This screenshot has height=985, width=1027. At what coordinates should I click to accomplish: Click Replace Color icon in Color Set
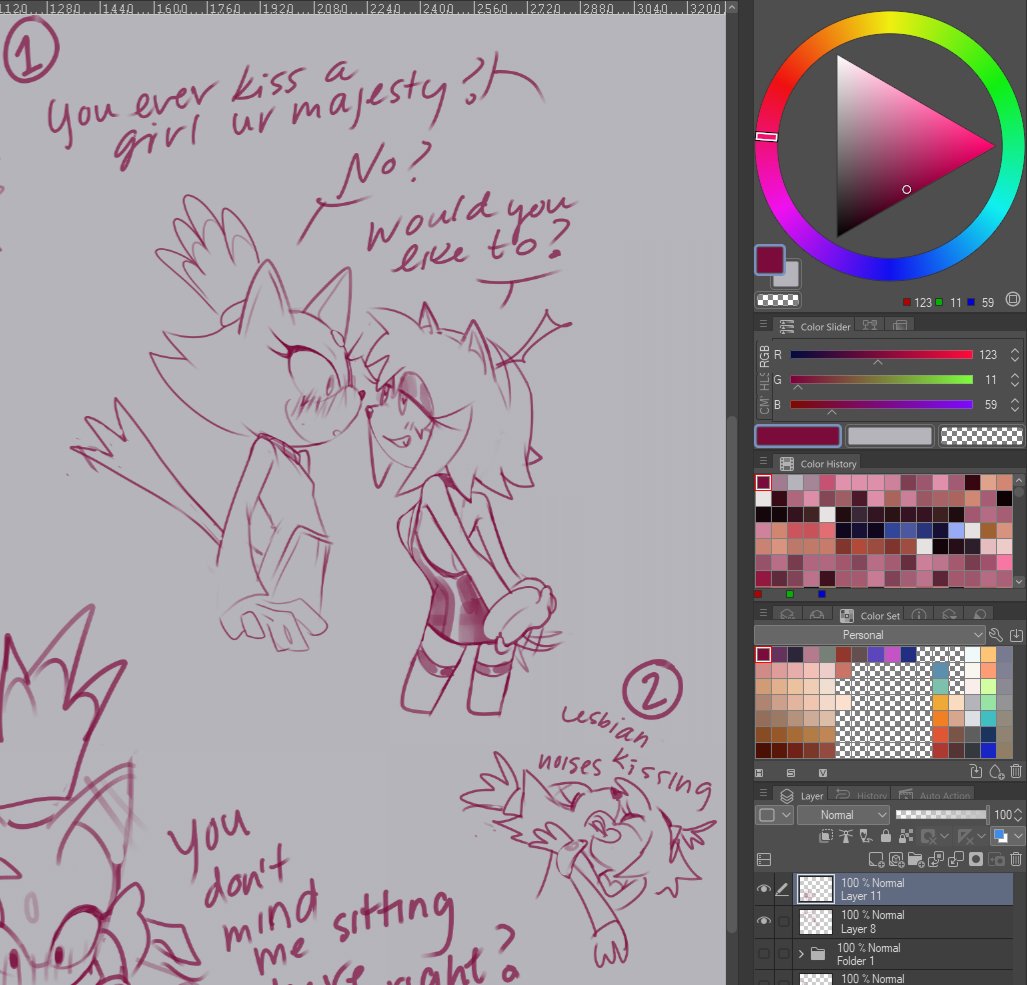click(976, 772)
